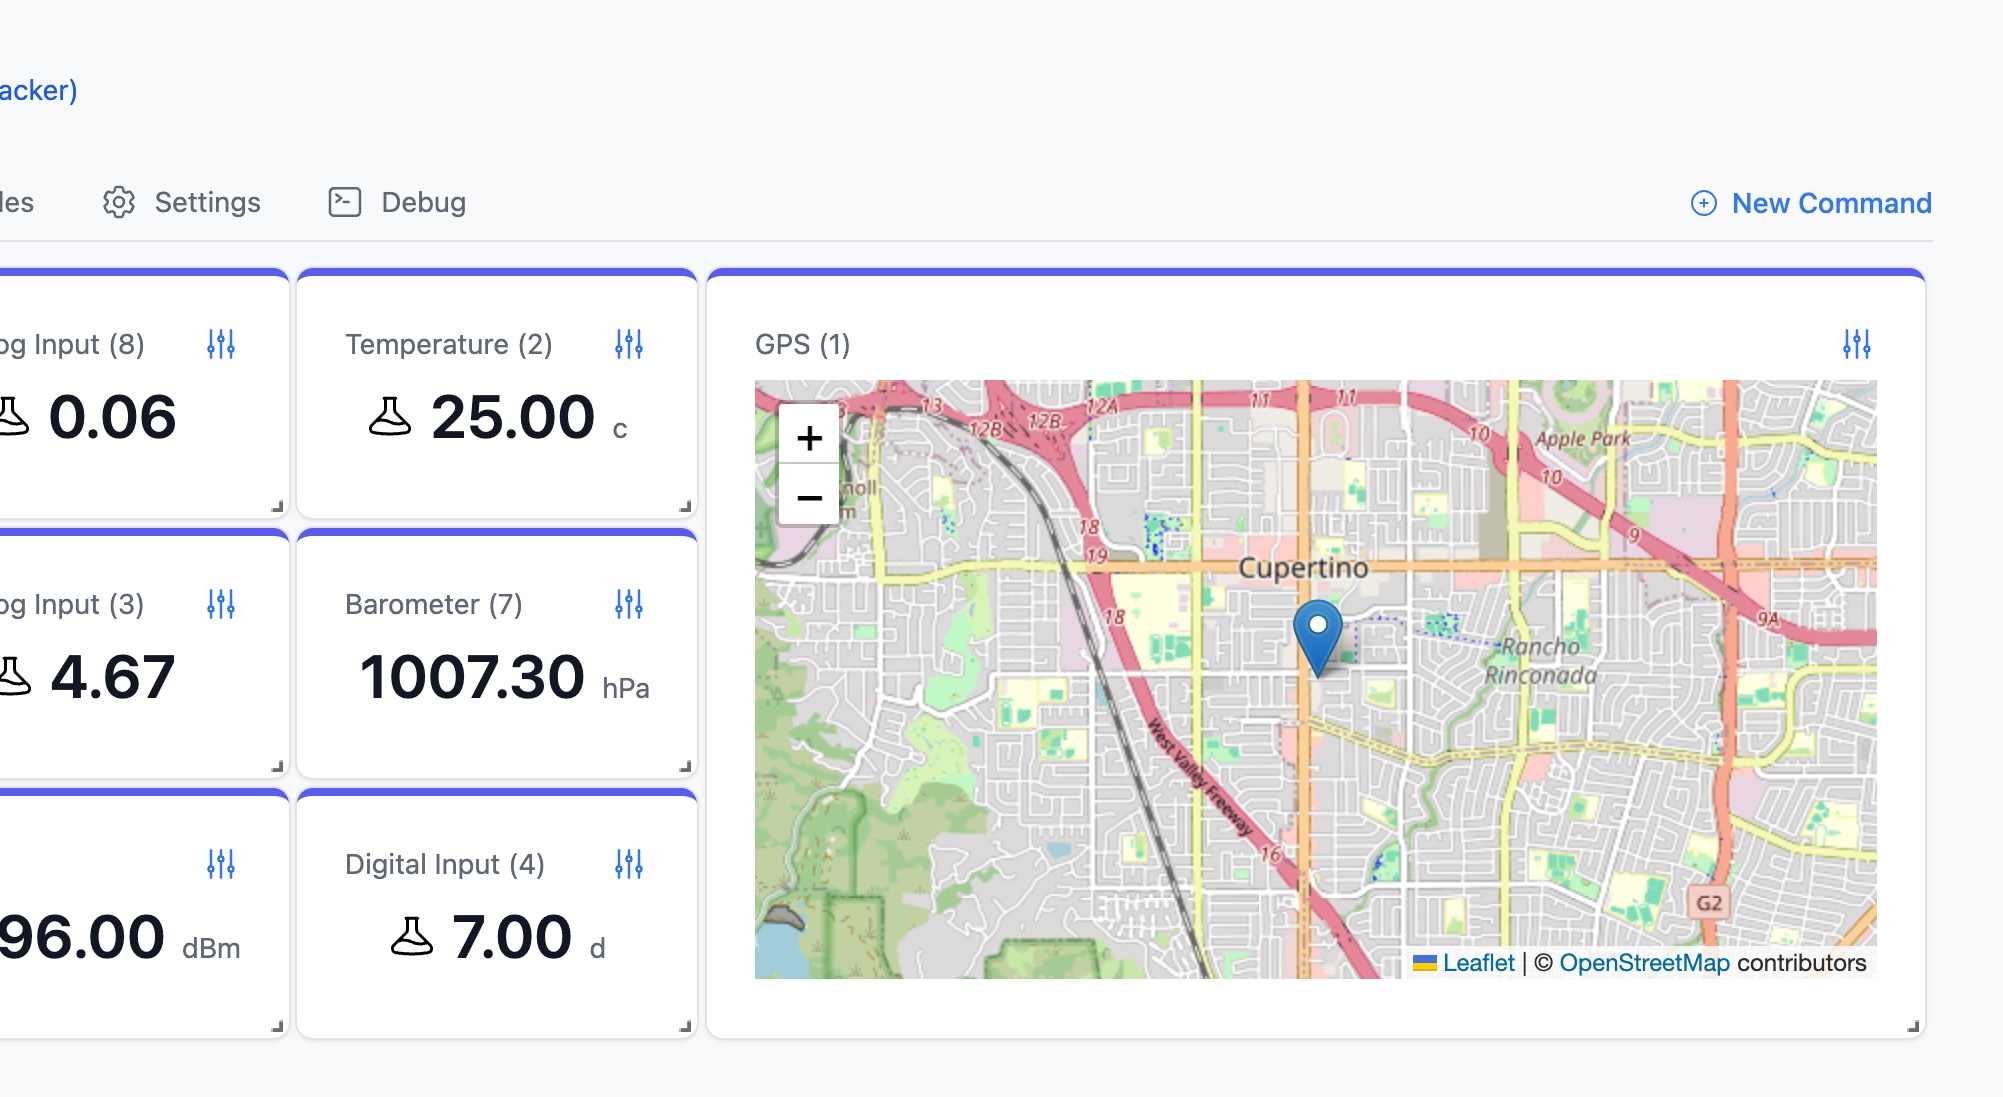The image size is (2003, 1097).
Task: Click the sliders icon on Analog Input (8)
Action: (221, 344)
